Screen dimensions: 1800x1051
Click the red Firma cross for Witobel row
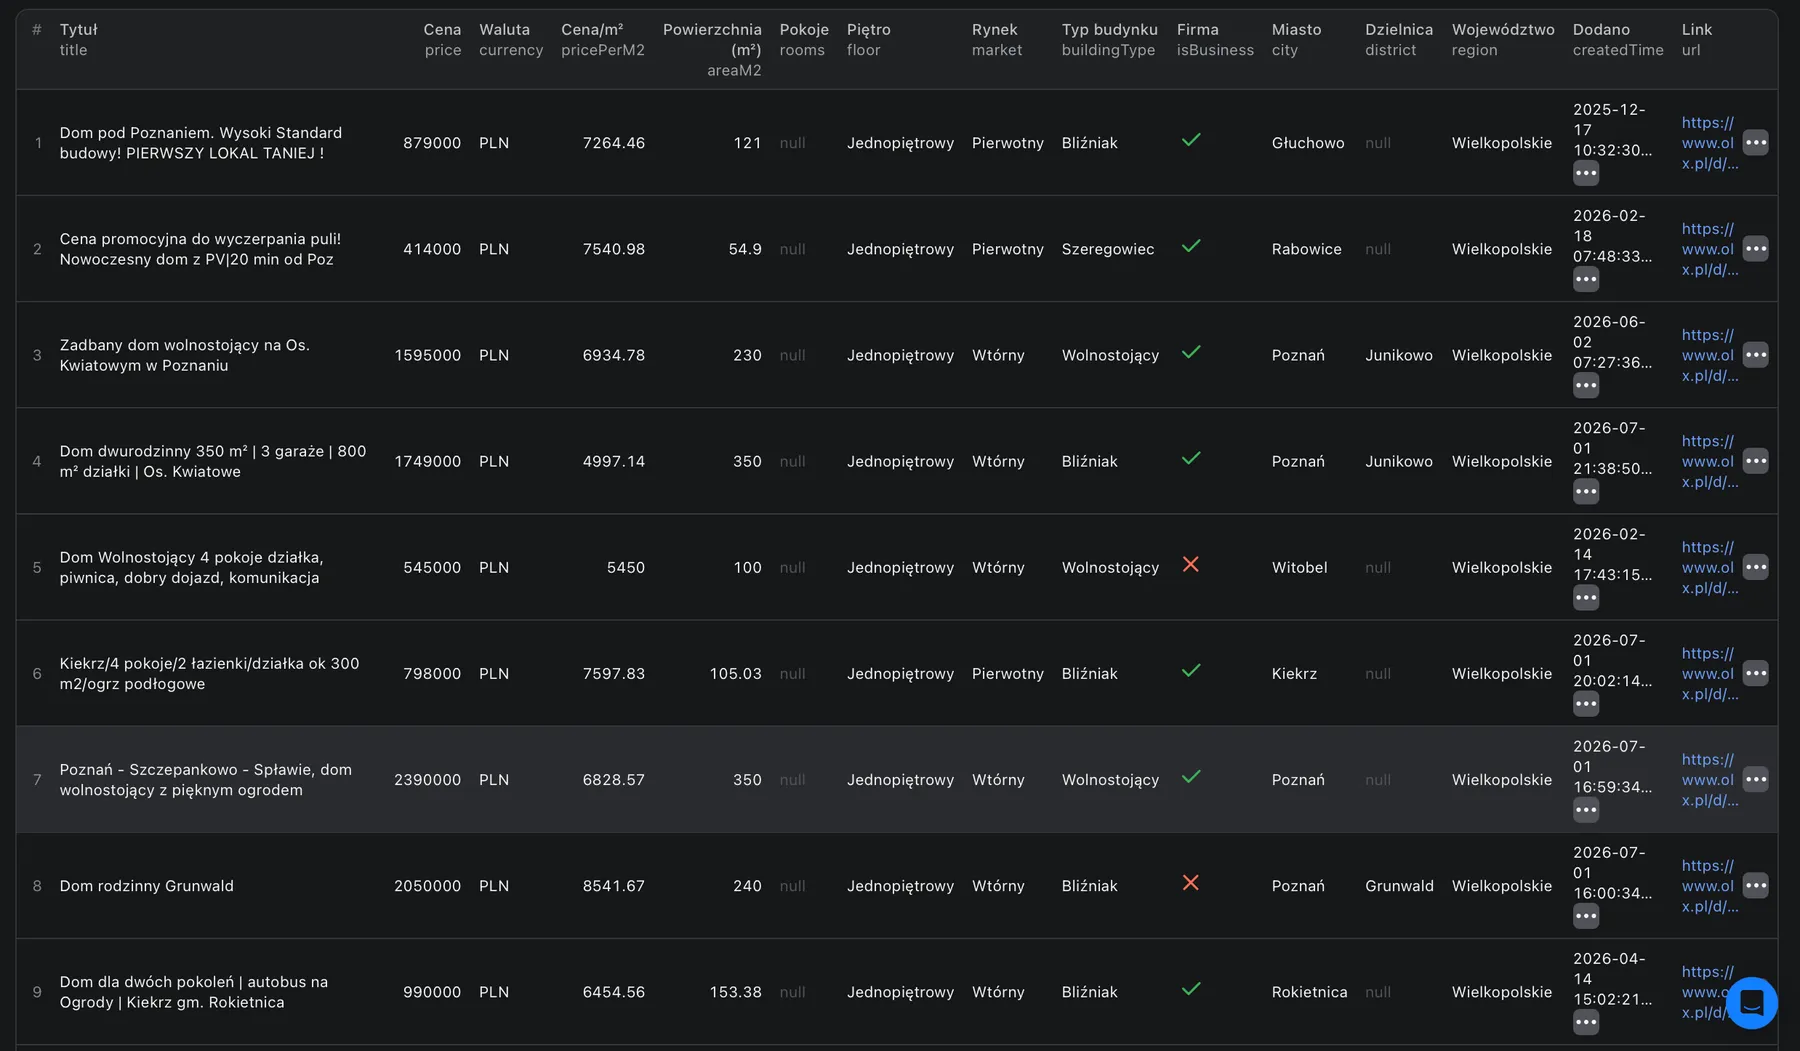pos(1191,564)
